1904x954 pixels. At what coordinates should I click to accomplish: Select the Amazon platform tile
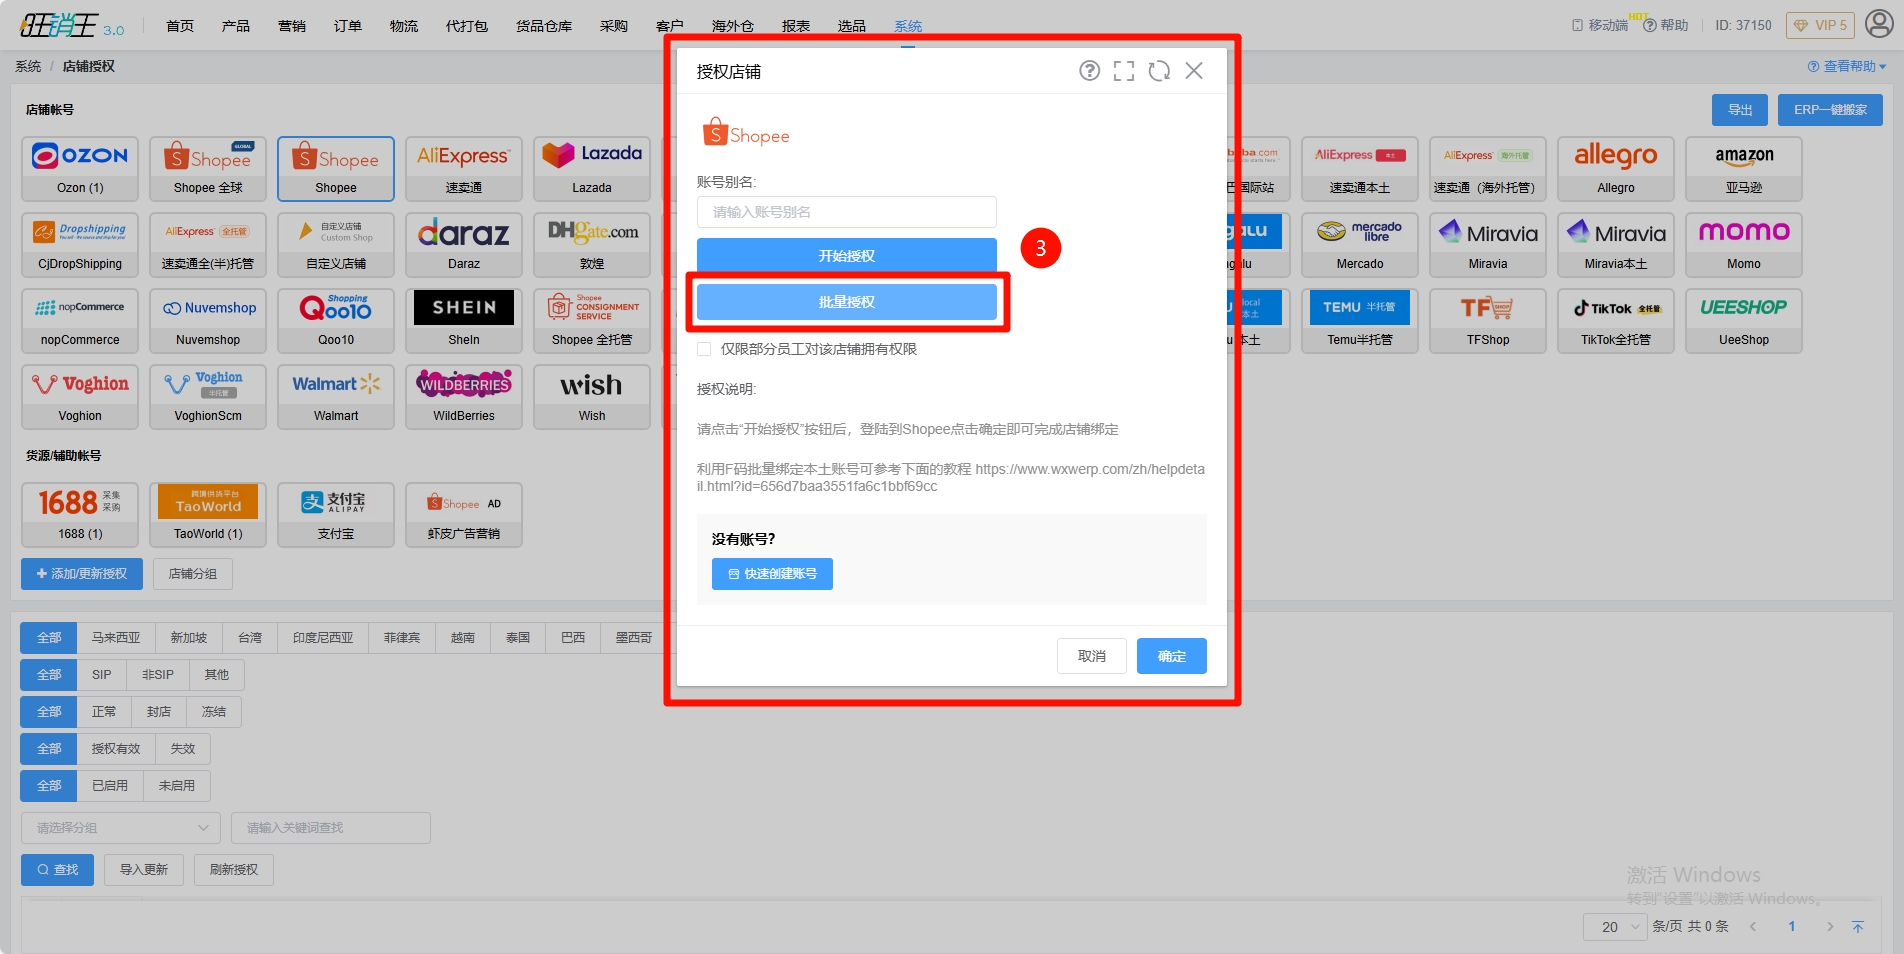click(1743, 168)
